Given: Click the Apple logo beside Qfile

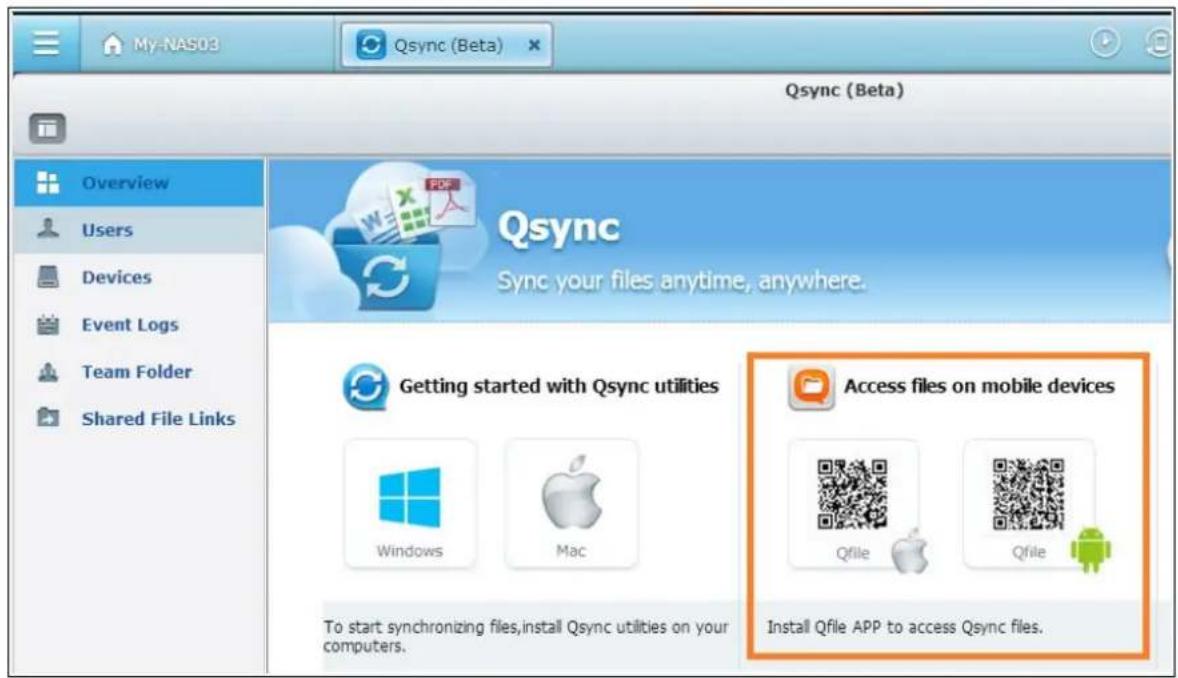Looking at the screenshot, I should point(911,551).
